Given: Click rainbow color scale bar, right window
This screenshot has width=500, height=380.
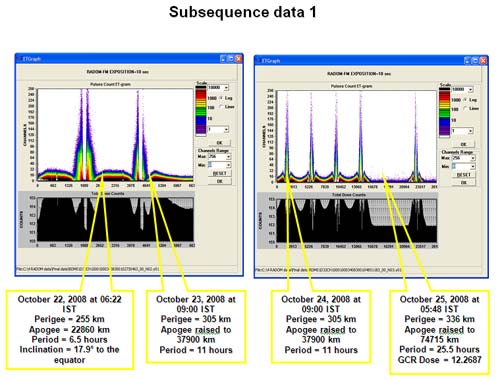Looking at the screenshot, I should pos(445,113).
